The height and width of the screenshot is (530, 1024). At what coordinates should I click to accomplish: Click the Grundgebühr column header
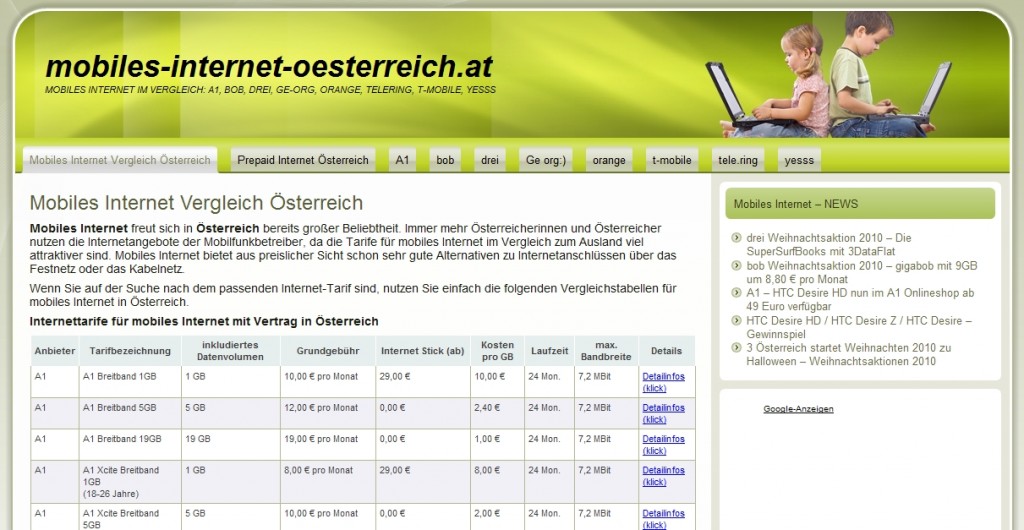point(328,351)
